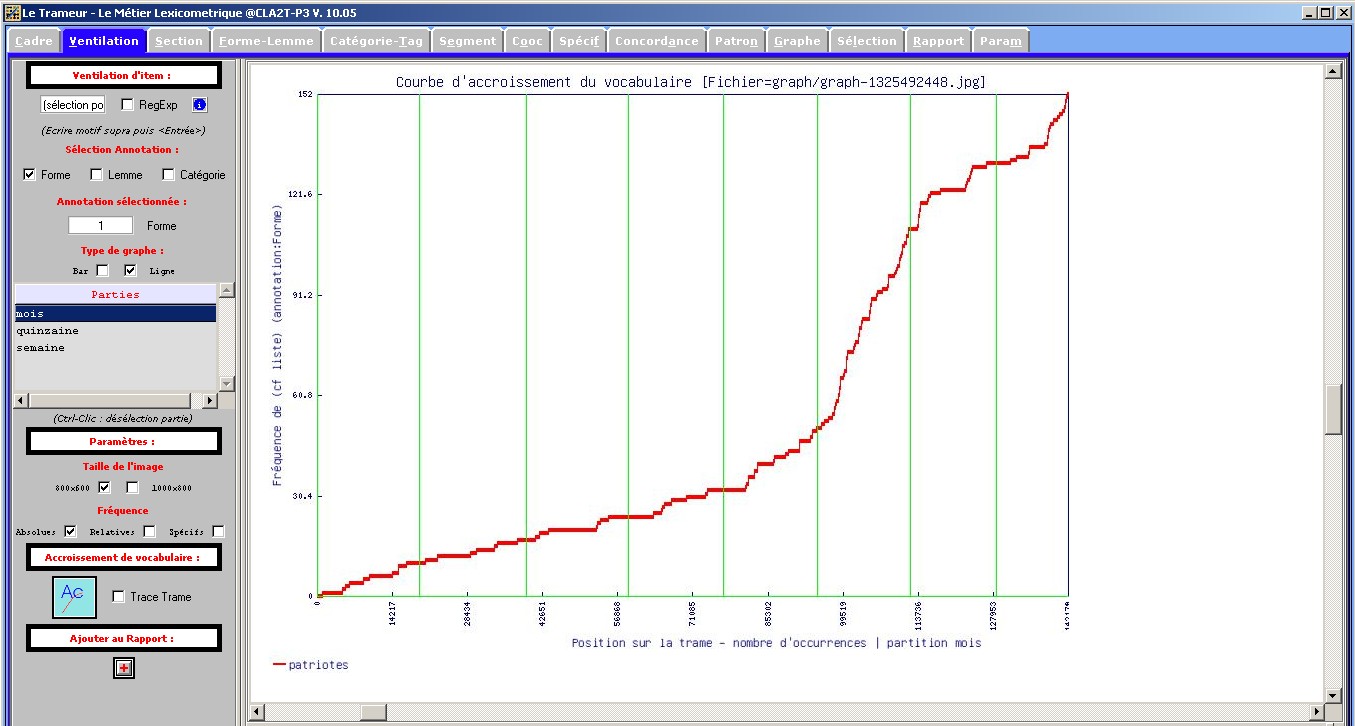Click the graph title 'Courbe d'accroissement du vocabulaire'

tap(543, 82)
